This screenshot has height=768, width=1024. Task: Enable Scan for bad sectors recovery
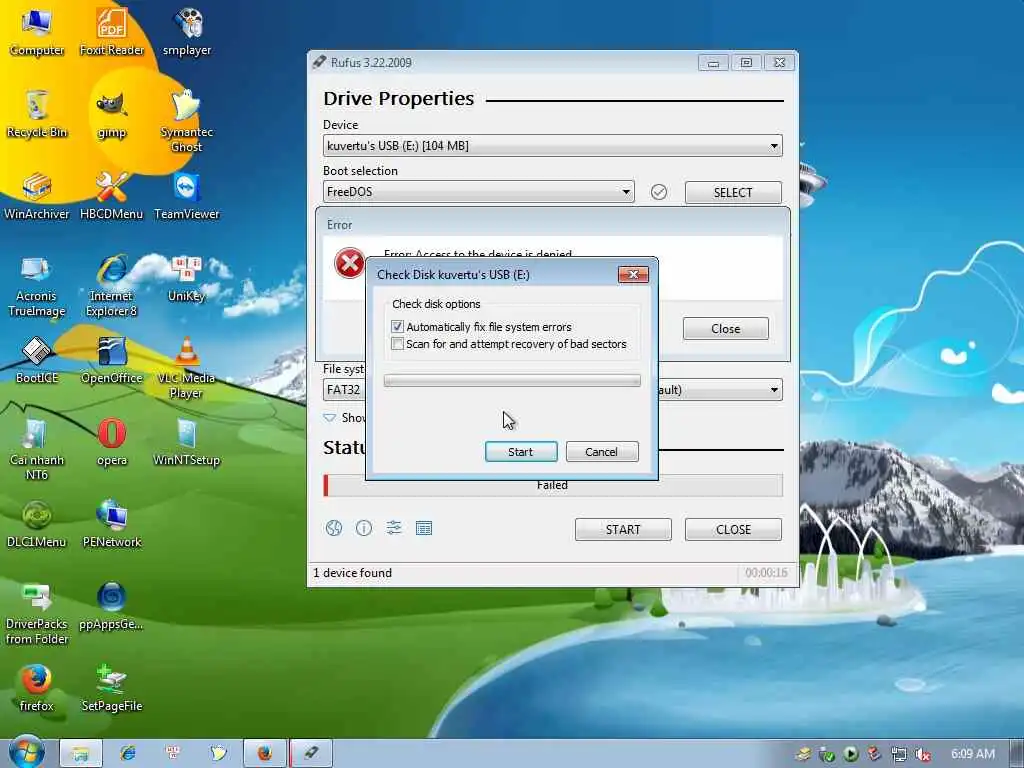(x=397, y=344)
